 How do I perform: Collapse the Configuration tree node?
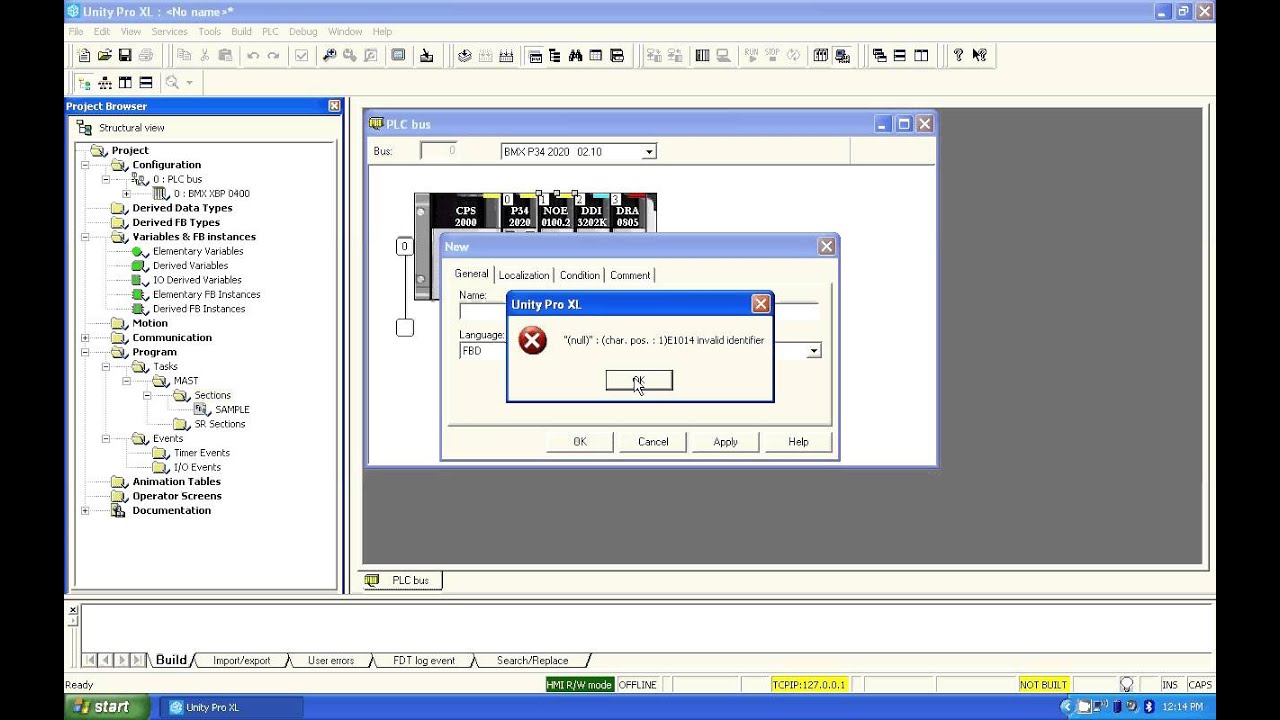85,165
